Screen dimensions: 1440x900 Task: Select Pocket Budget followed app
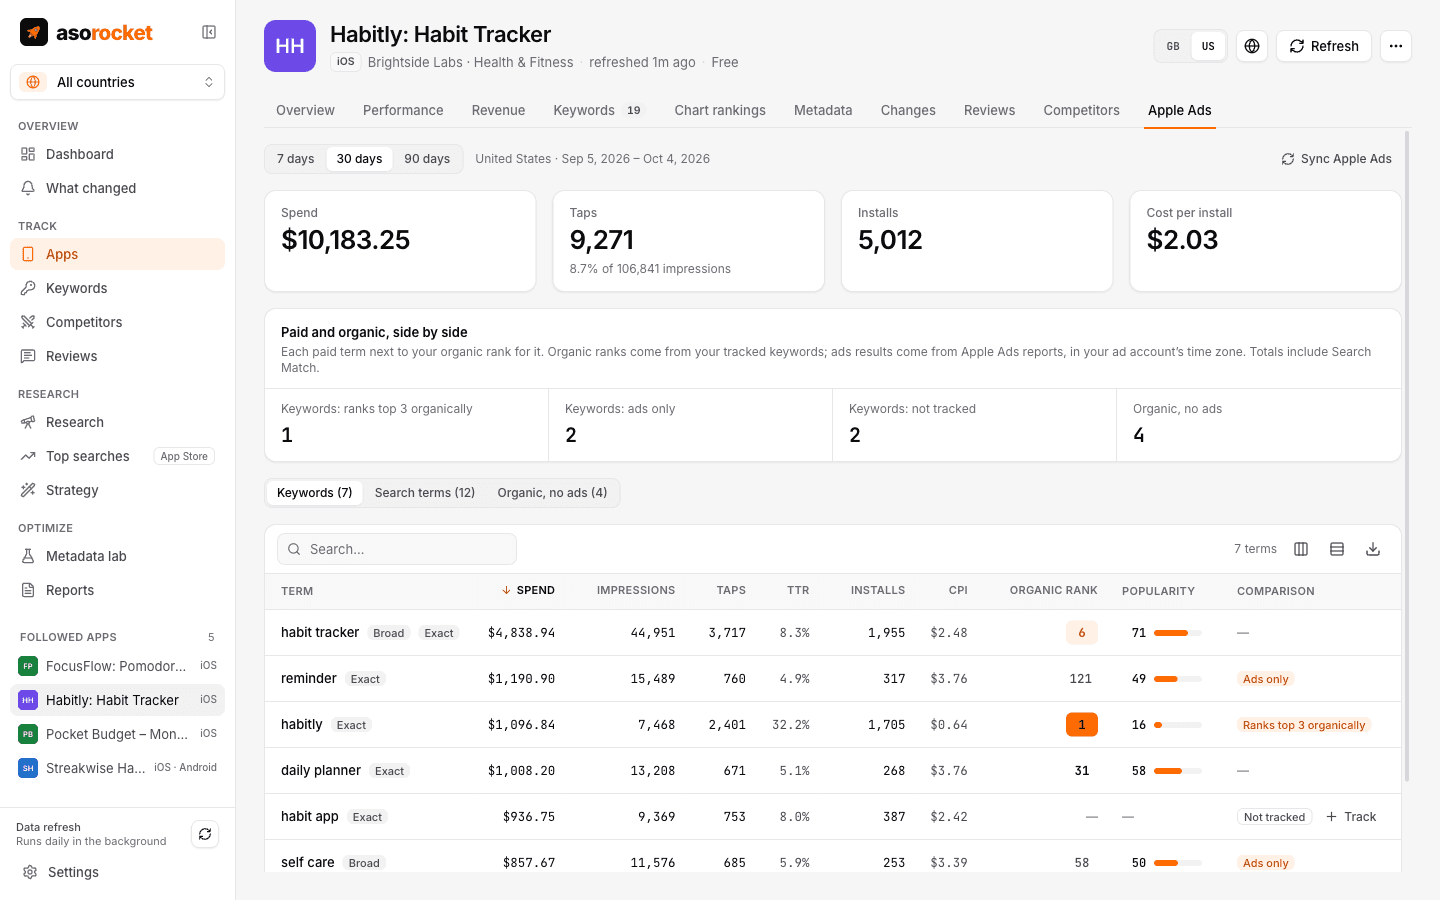[x=117, y=734]
